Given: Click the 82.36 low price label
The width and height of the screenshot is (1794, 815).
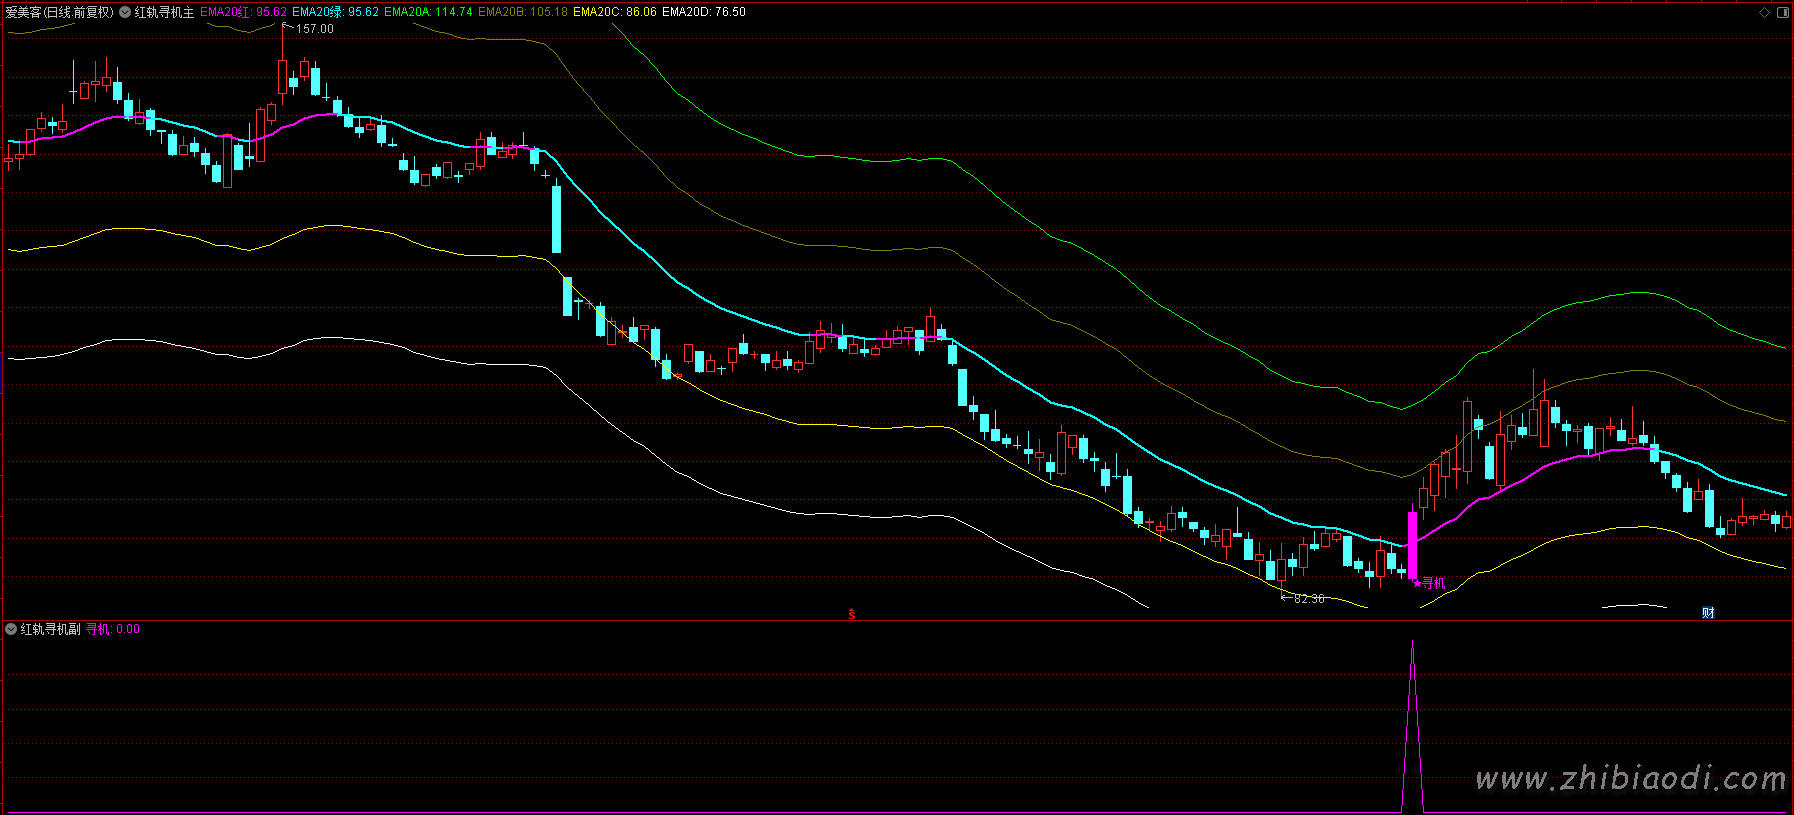Looking at the screenshot, I should (x=1309, y=599).
